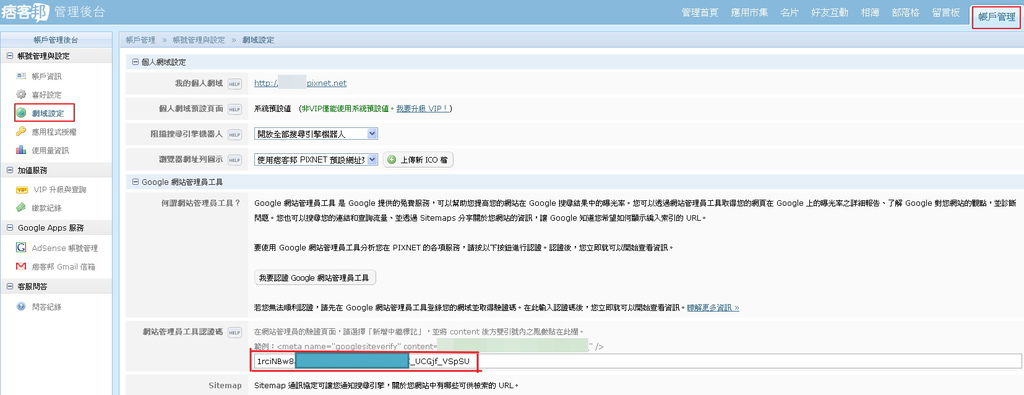Click the 瞭解更多資訊 link

click(713, 307)
